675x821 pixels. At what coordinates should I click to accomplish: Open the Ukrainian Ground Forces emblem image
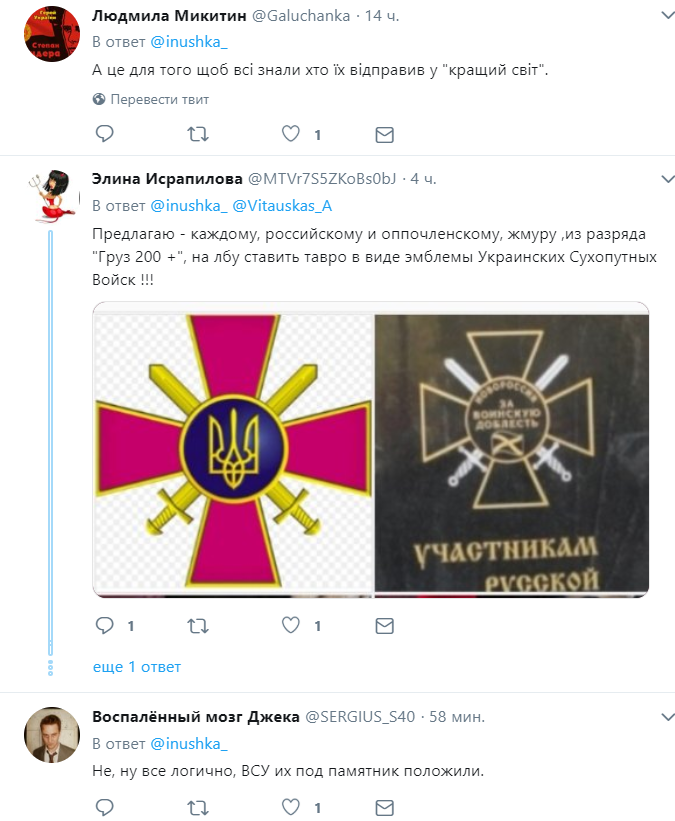click(233, 449)
